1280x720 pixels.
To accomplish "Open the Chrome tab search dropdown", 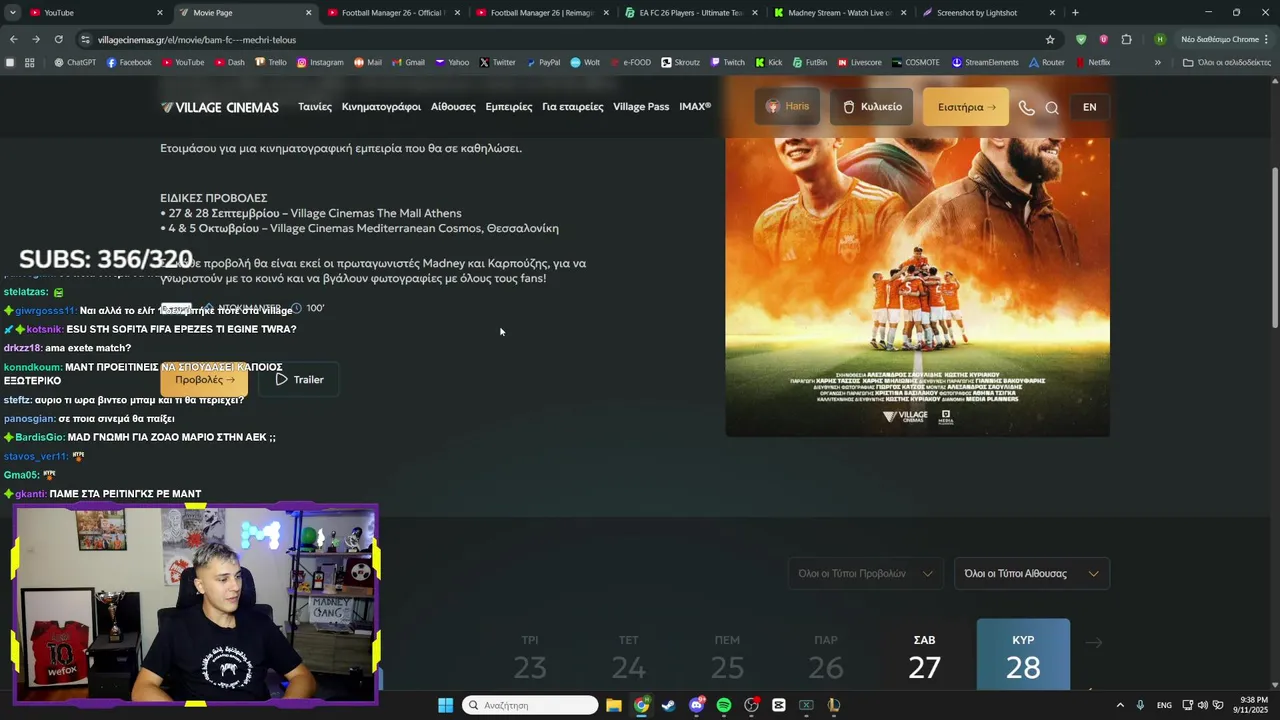I will point(12,13).
